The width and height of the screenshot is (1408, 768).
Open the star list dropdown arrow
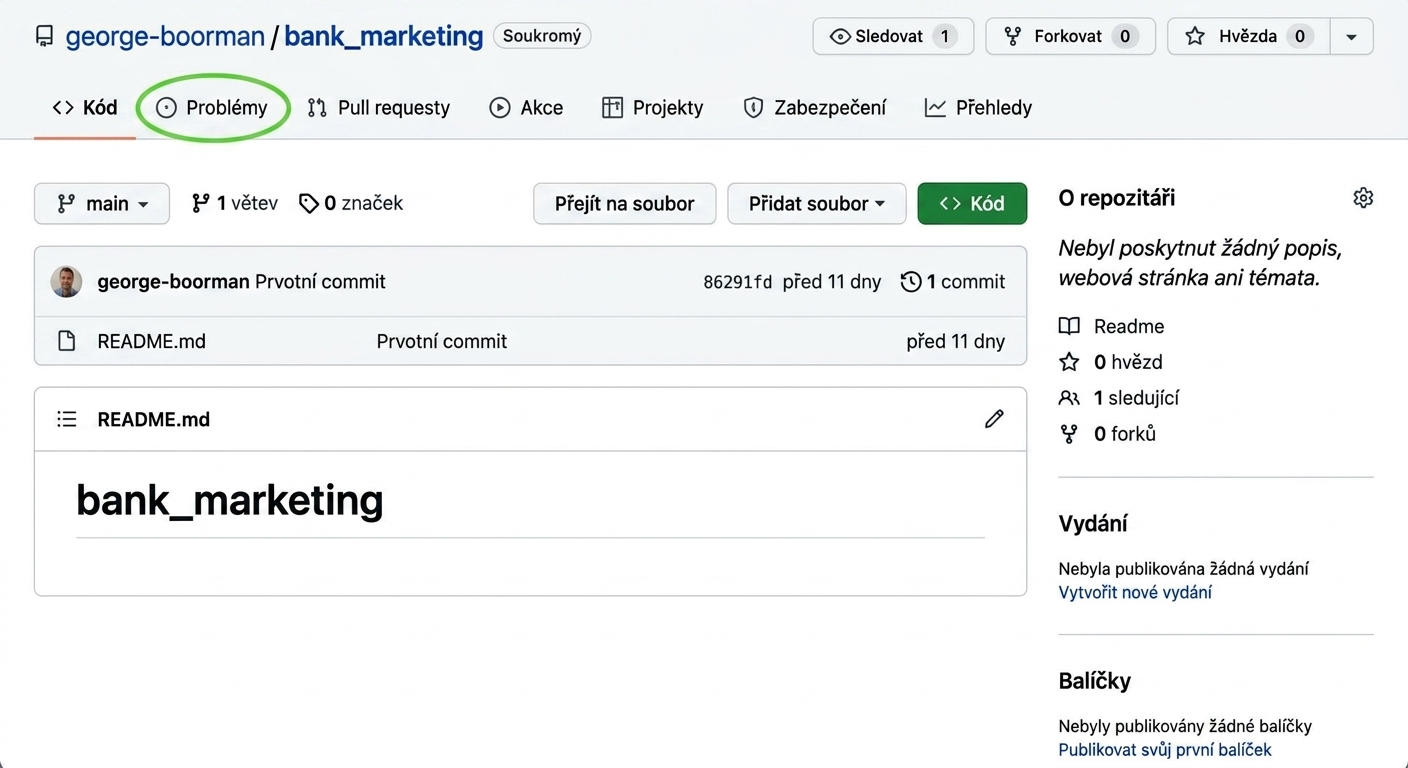1351,37
